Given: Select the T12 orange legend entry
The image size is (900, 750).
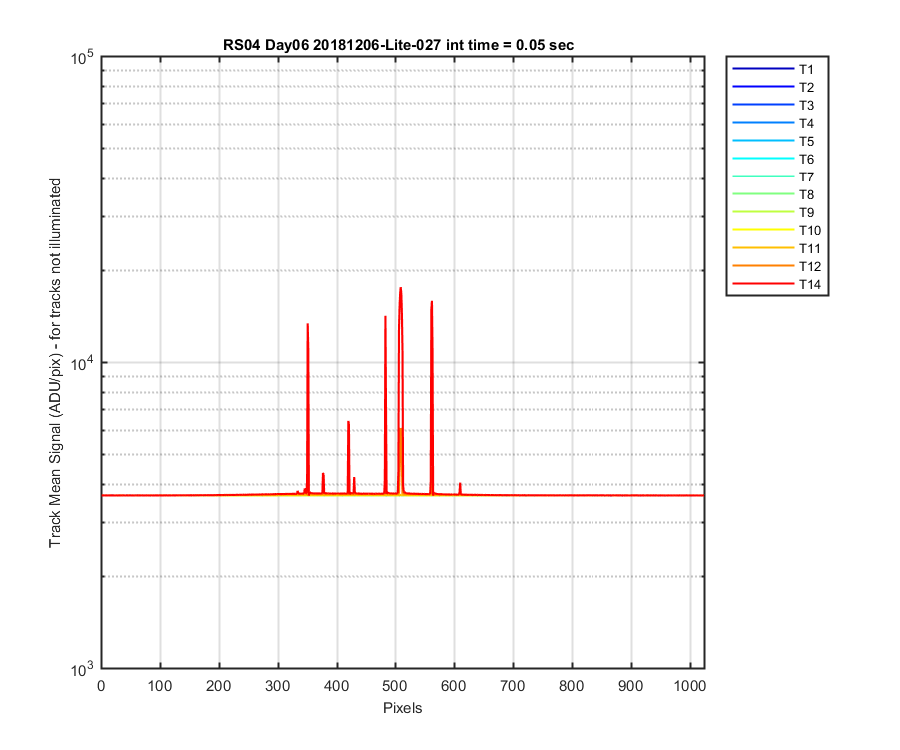Looking at the screenshot, I should point(777,266).
